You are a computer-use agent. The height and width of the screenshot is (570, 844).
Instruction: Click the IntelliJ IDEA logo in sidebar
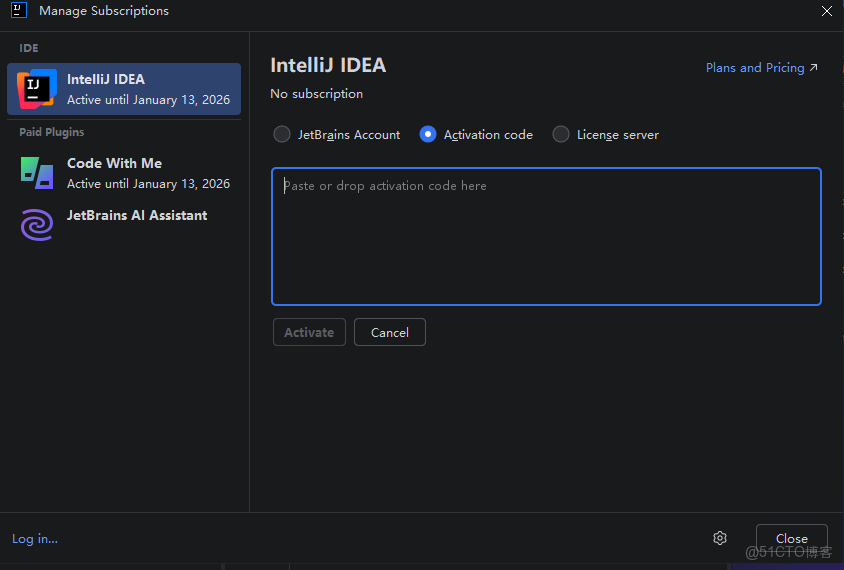37,89
